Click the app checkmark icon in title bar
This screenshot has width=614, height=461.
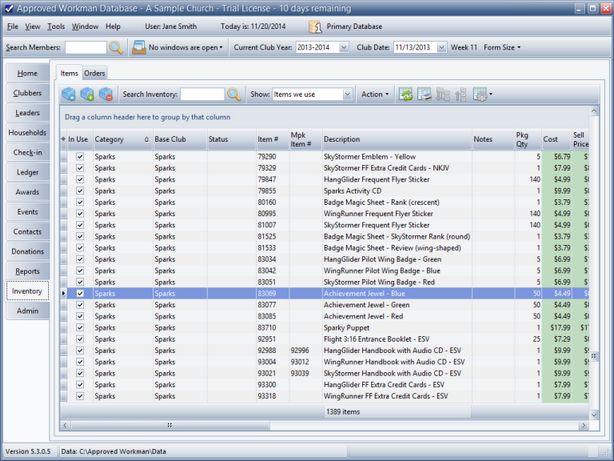8,8
